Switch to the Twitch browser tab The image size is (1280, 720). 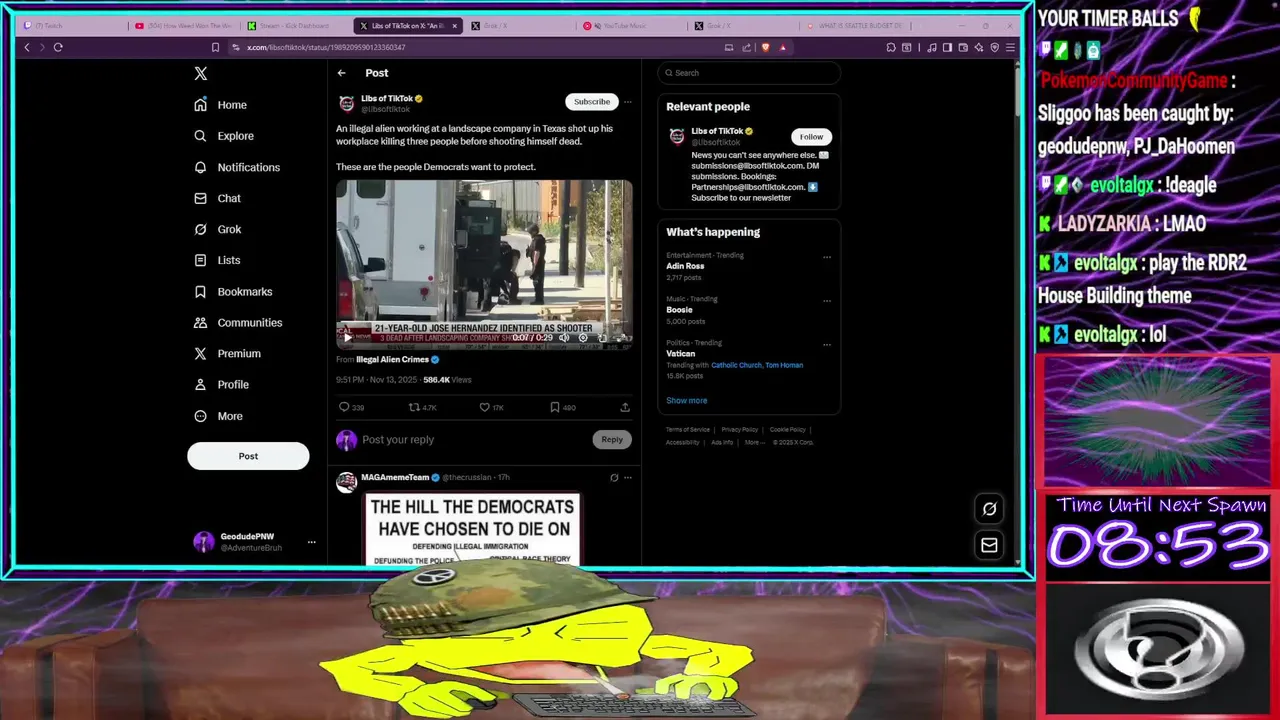[70, 26]
